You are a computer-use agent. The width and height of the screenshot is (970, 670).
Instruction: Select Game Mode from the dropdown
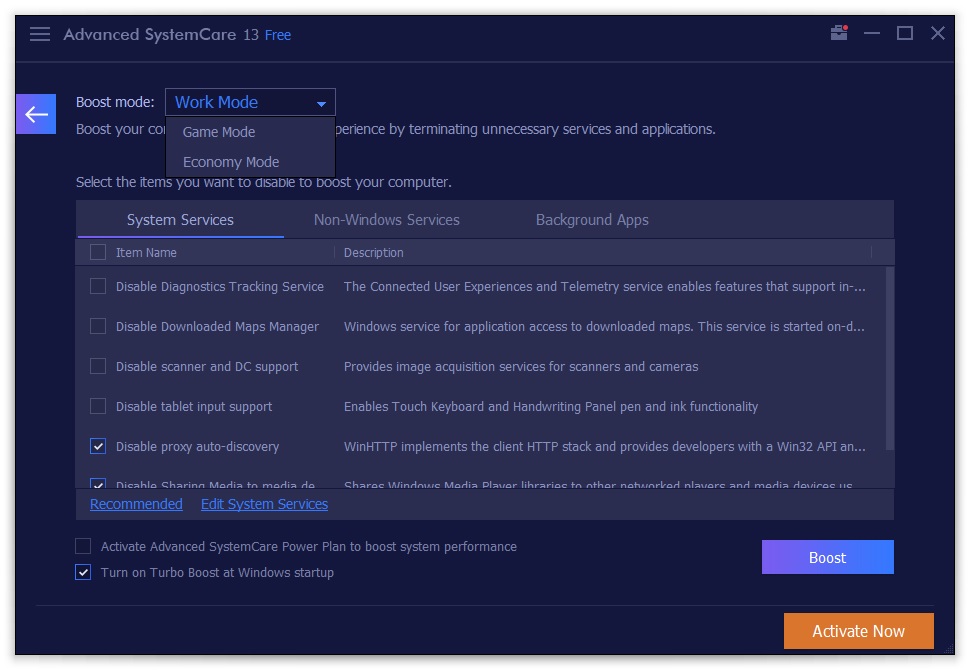[218, 132]
